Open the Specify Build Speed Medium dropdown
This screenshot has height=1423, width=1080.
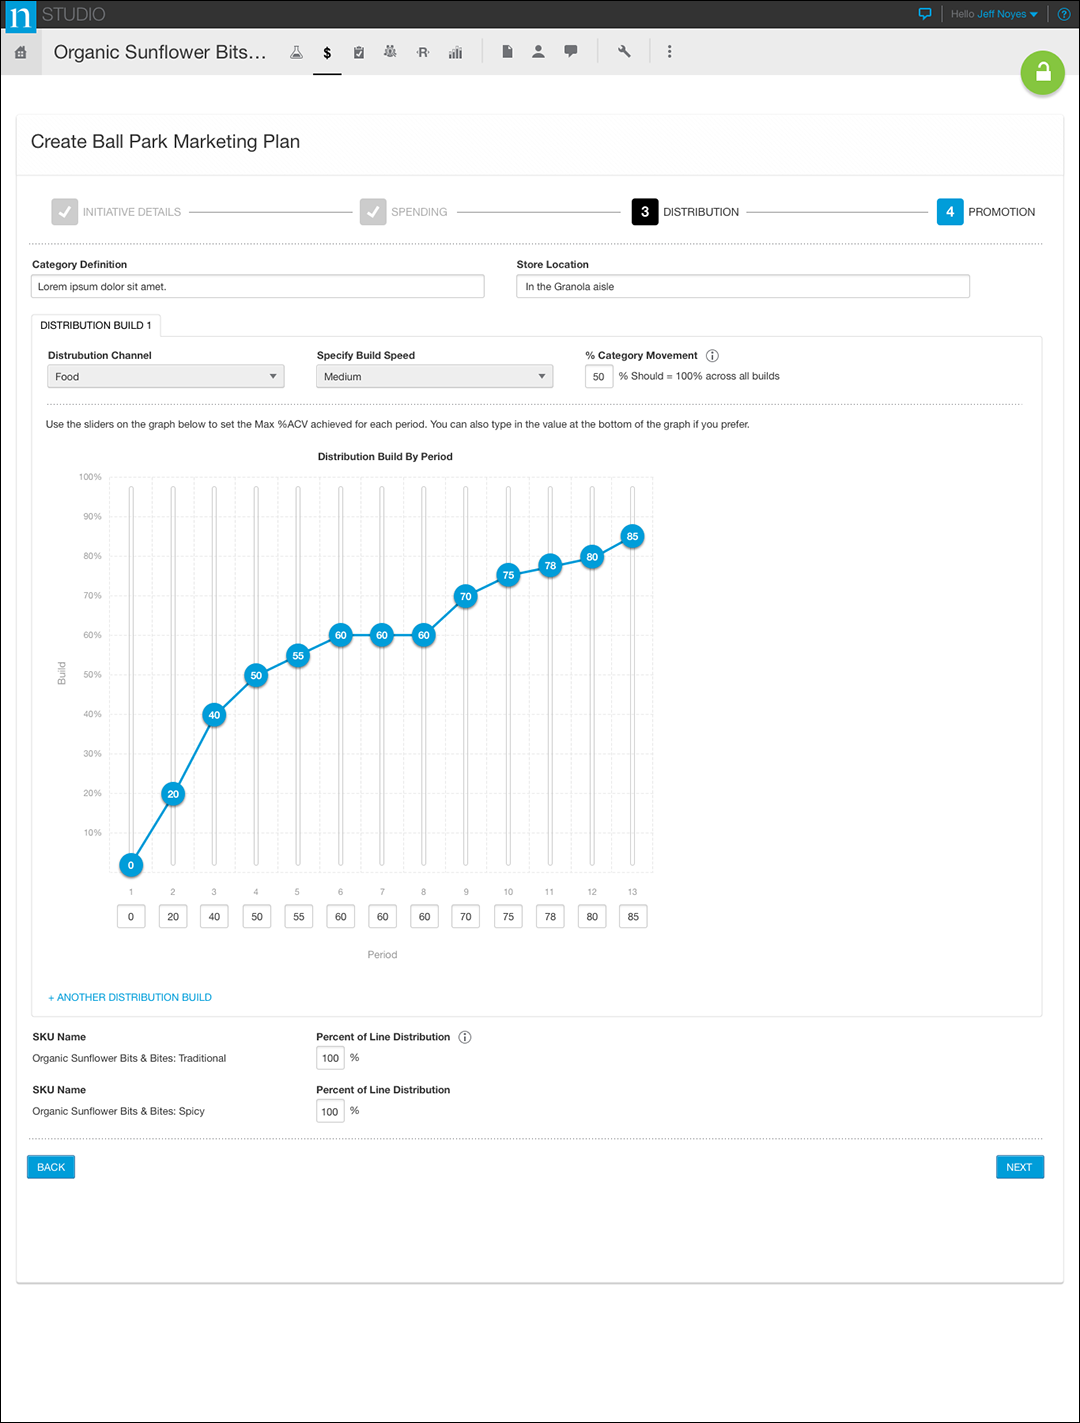435,377
